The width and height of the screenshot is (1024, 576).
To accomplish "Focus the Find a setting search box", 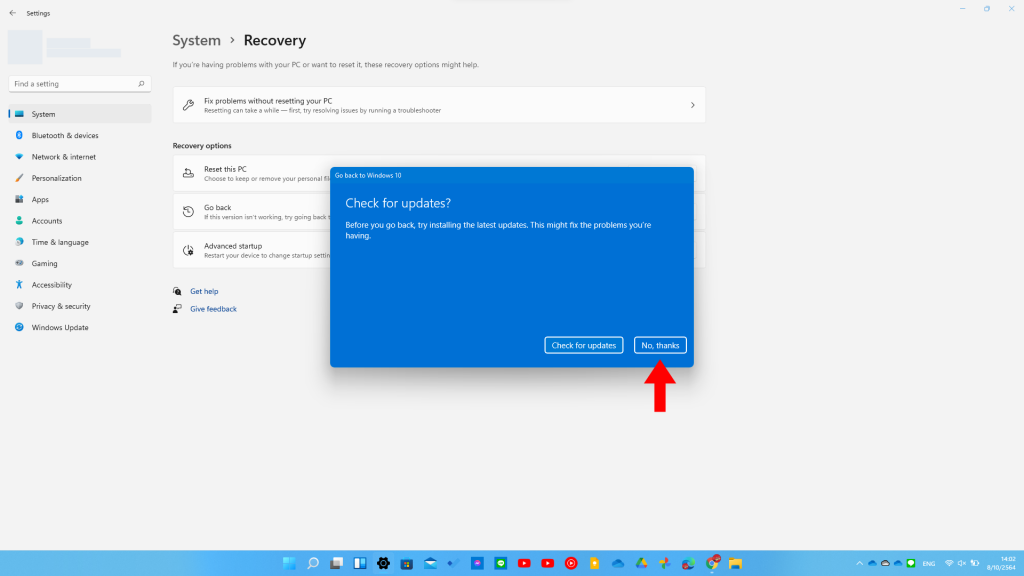I will click(80, 84).
